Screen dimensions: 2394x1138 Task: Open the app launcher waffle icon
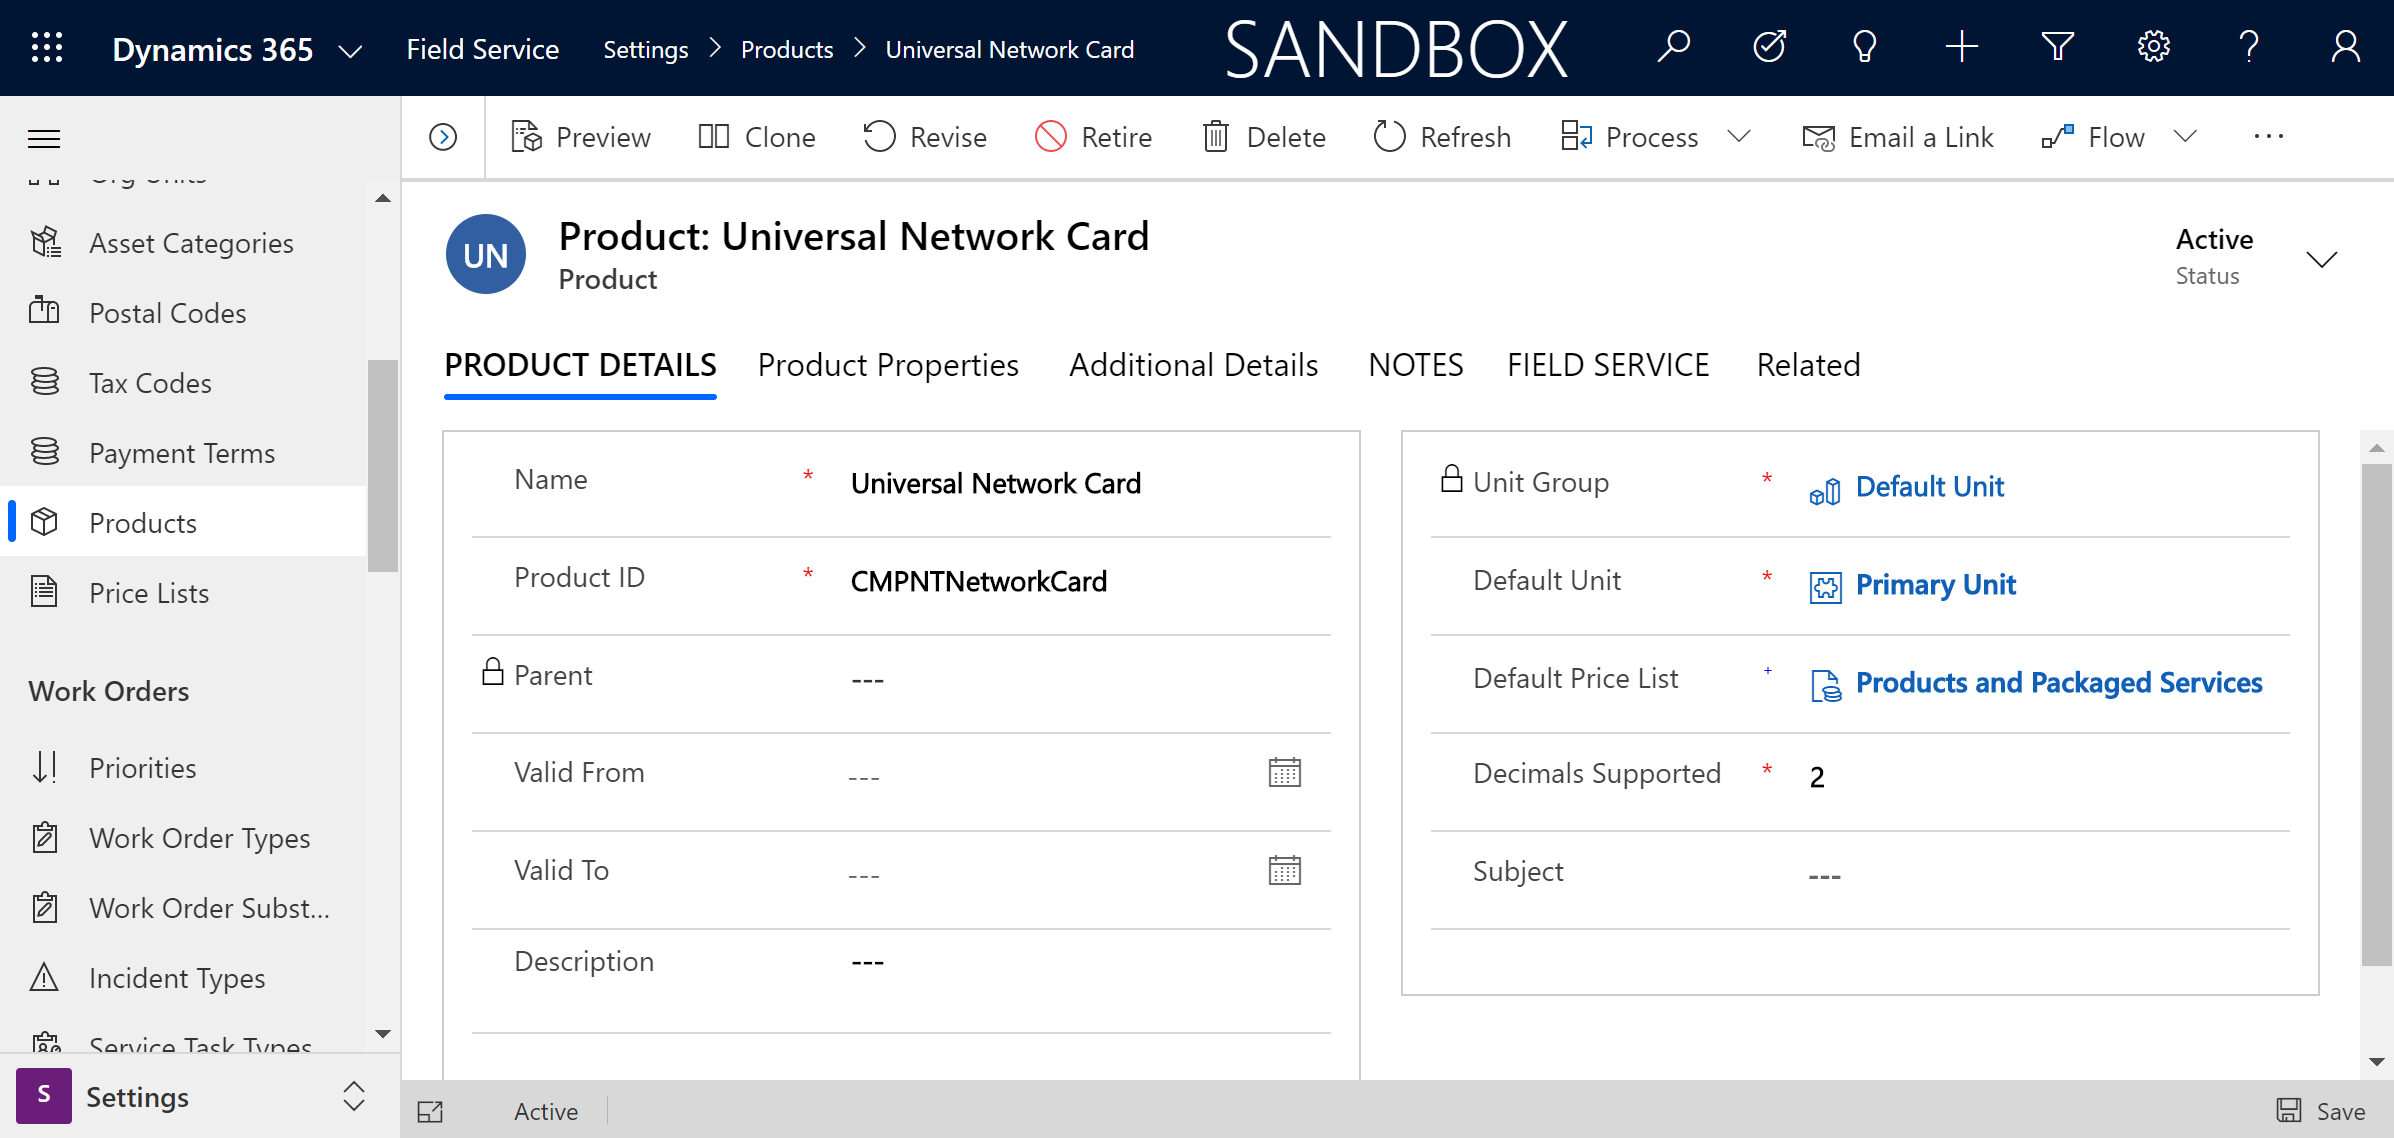pos(47,48)
